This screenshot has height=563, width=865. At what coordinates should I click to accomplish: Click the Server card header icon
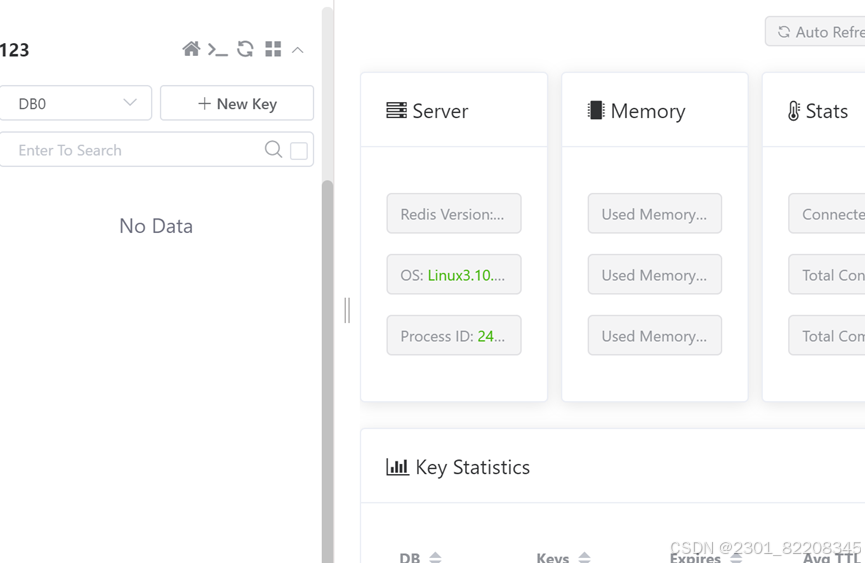(x=396, y=110)
